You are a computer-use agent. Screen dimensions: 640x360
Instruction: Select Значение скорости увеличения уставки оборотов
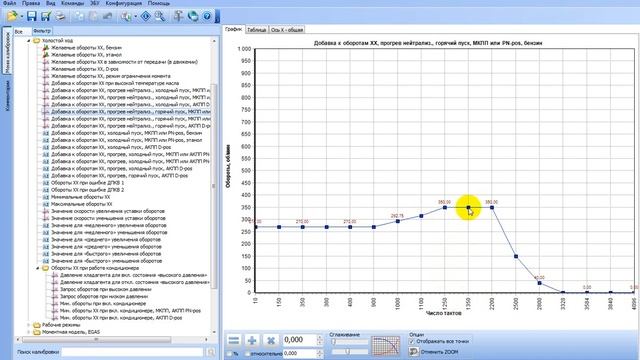[108, 211]
